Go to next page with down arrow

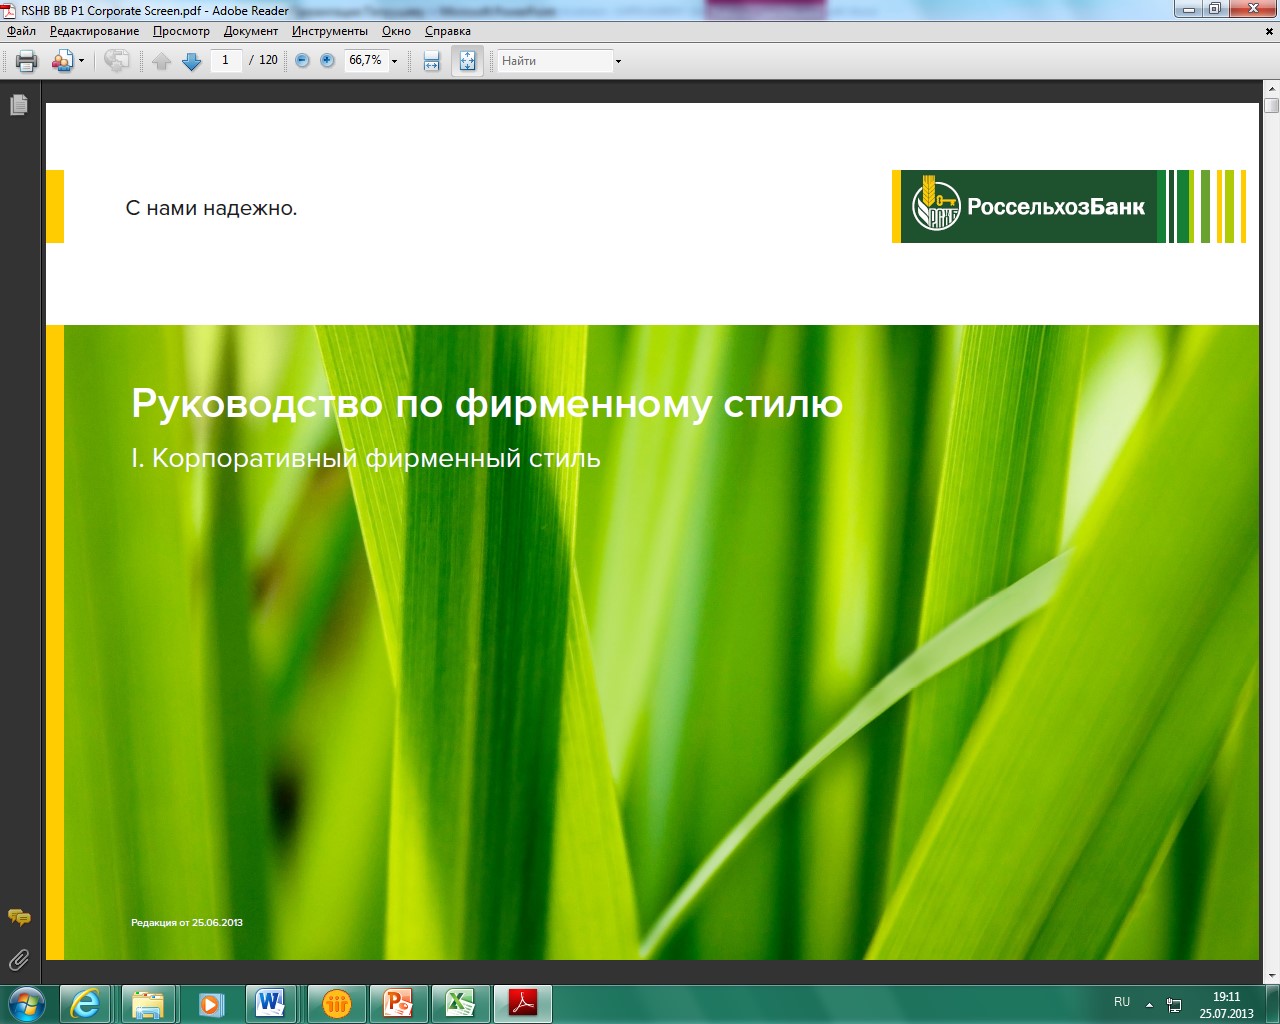click(x=192, y=61)
